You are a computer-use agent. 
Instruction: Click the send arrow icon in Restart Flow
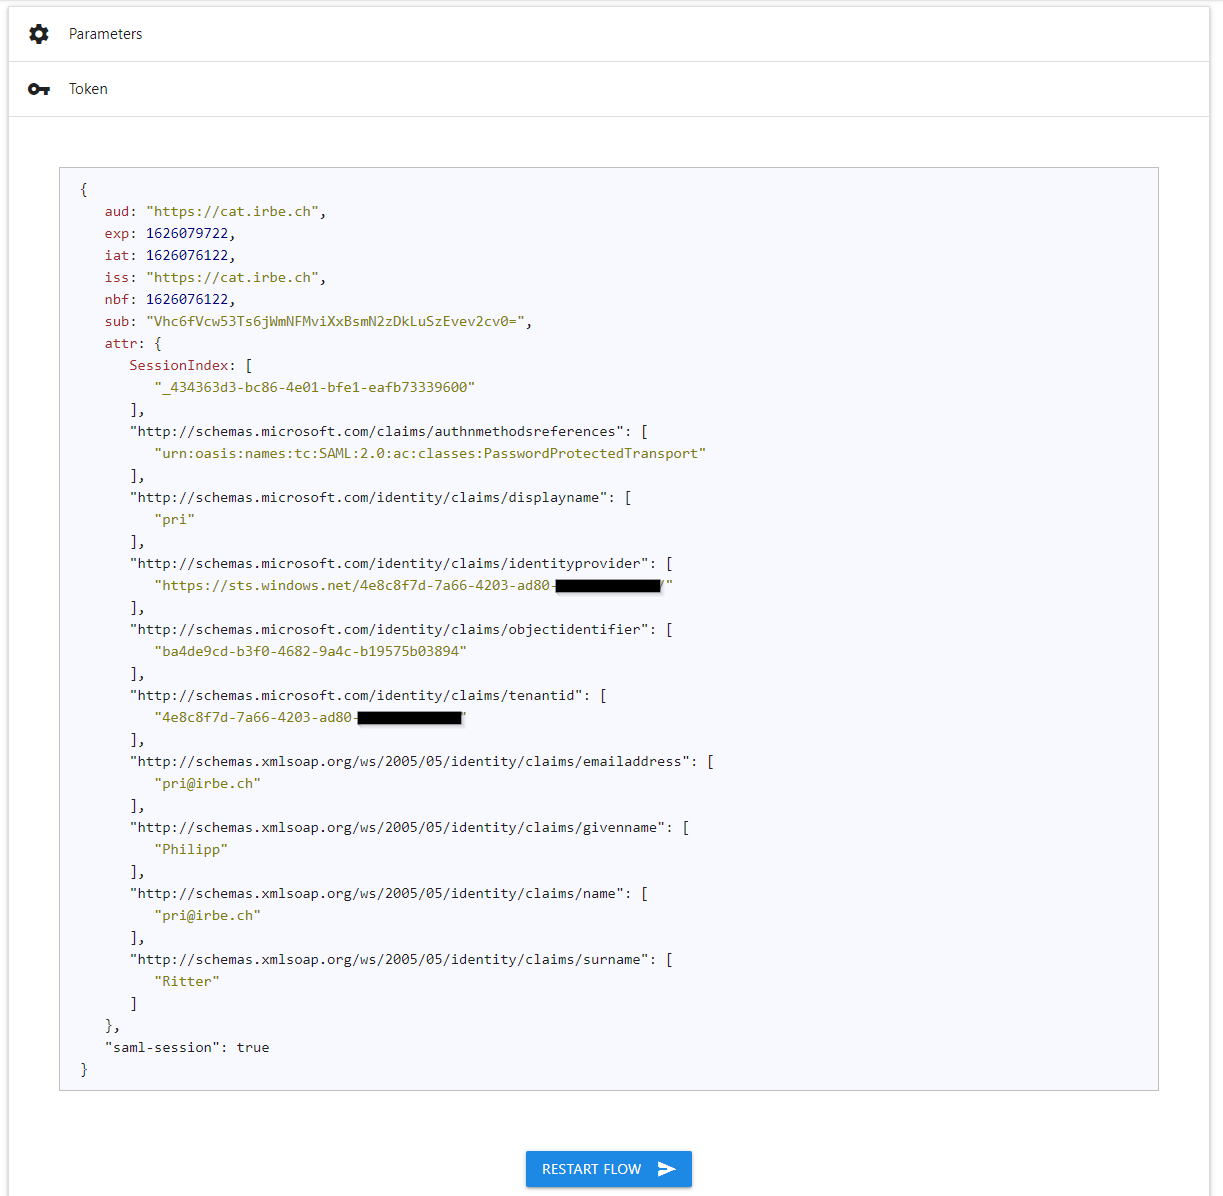click(667, 1169)
